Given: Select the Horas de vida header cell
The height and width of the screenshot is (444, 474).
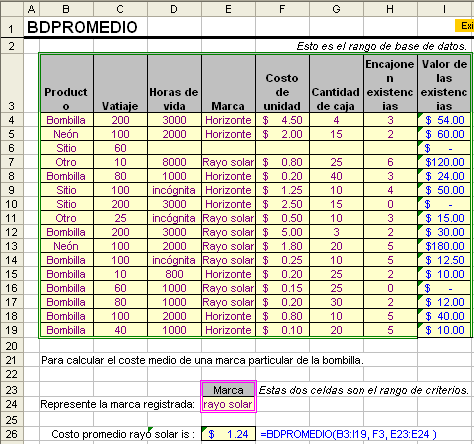Looking at the screenshot, I should (174, 83).
